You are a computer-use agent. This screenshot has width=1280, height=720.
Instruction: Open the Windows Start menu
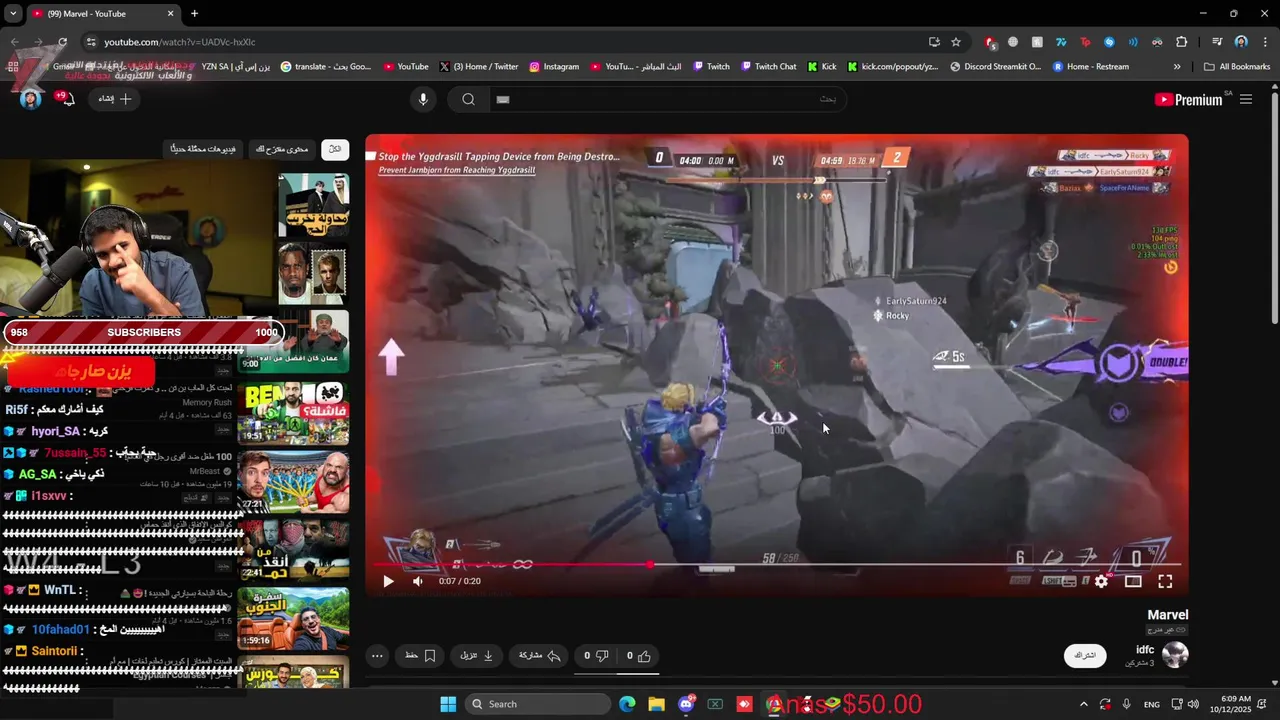point(448,704)
